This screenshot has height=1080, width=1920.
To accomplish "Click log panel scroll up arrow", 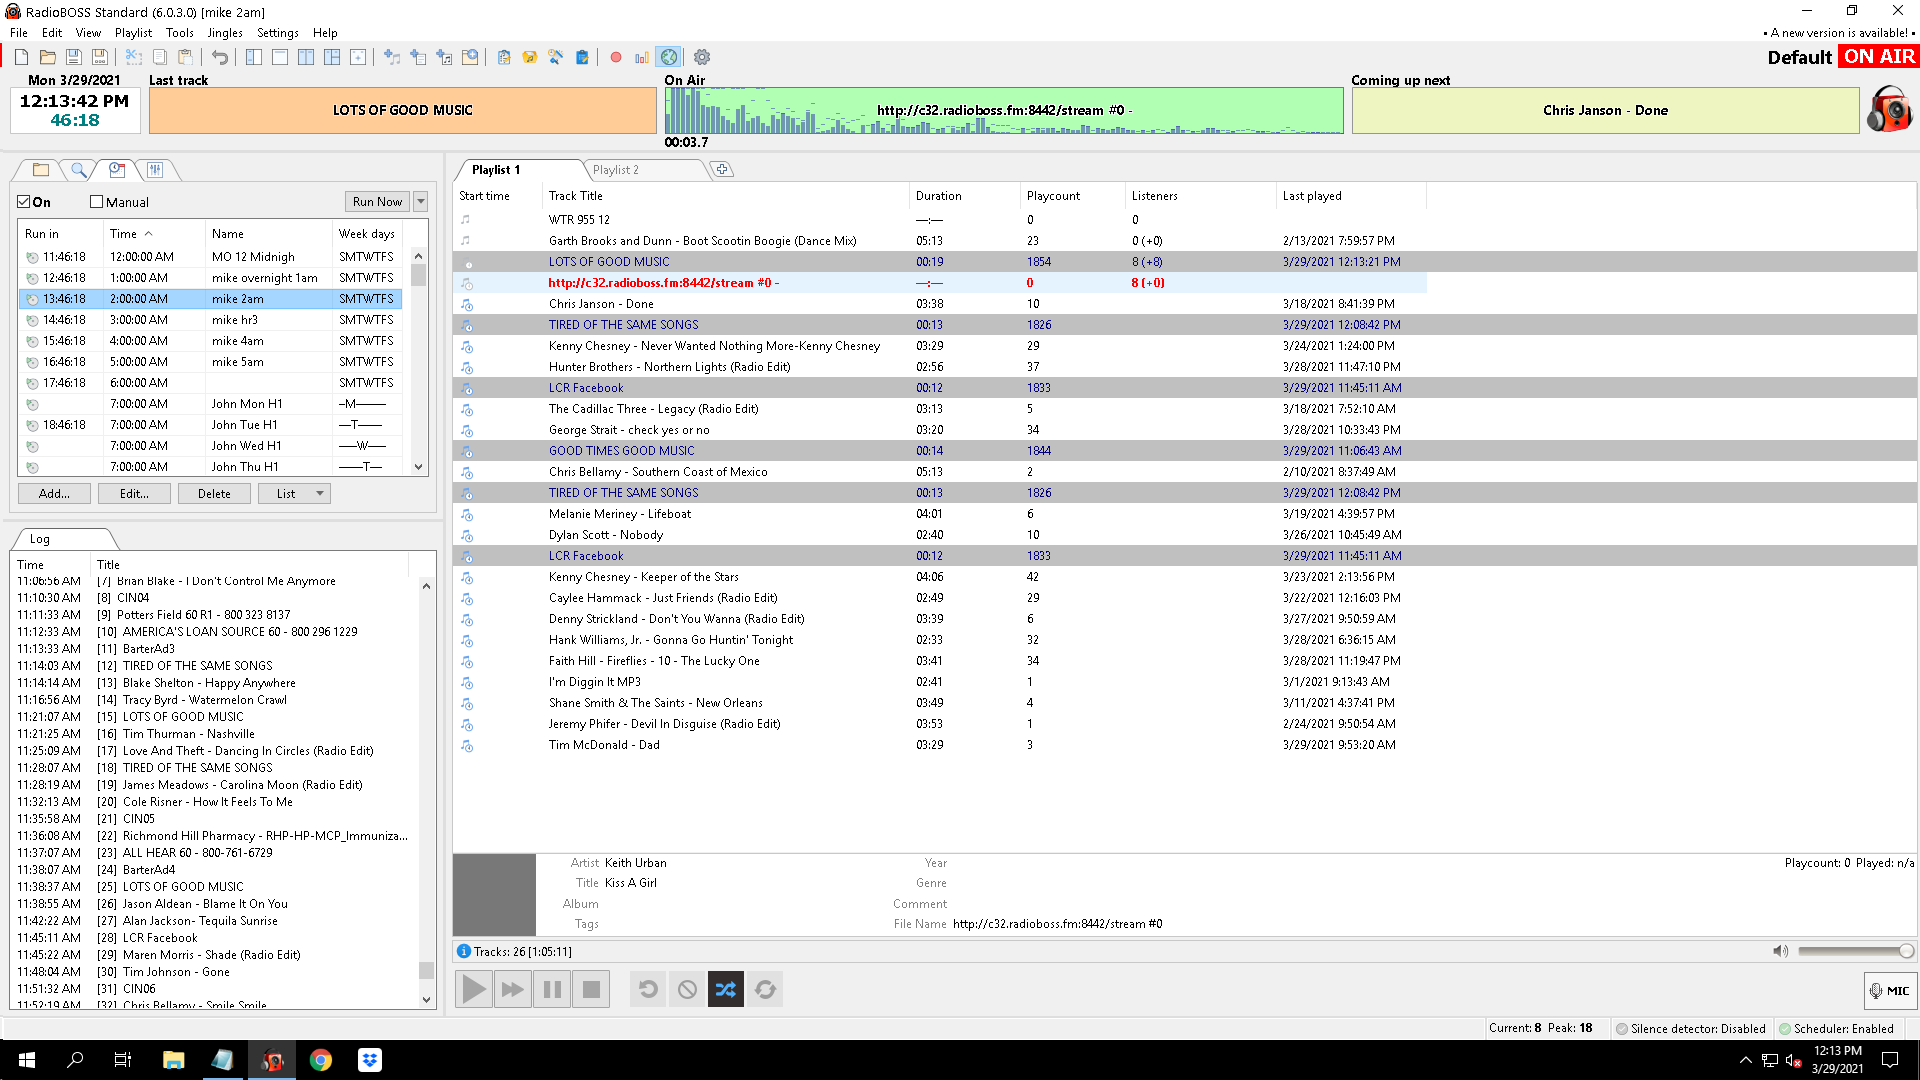I will click(427, 587).
